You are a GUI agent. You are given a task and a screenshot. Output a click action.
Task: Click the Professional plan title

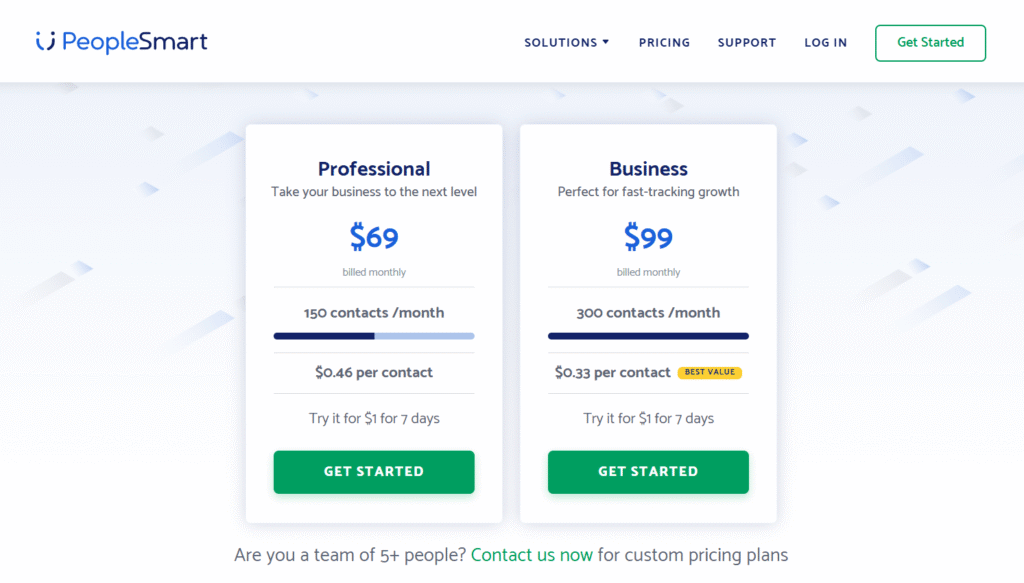click(373, 168)
